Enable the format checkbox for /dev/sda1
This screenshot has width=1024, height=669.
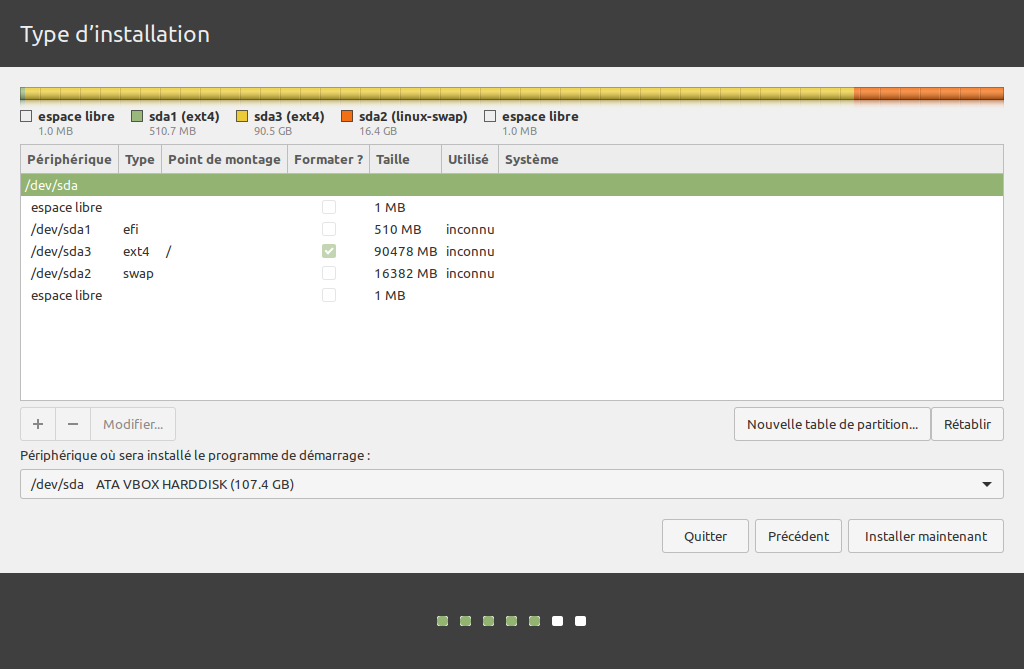pos(328,229)
